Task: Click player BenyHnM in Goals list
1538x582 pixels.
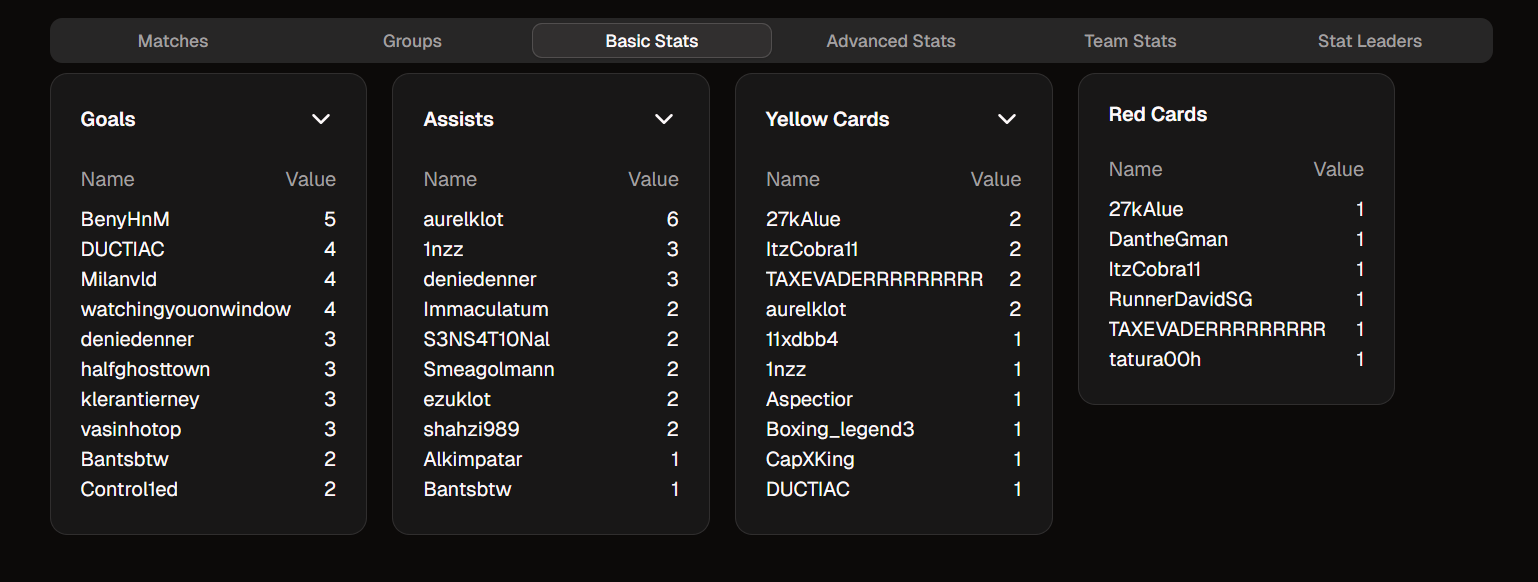Action: [x=118, y=219]
